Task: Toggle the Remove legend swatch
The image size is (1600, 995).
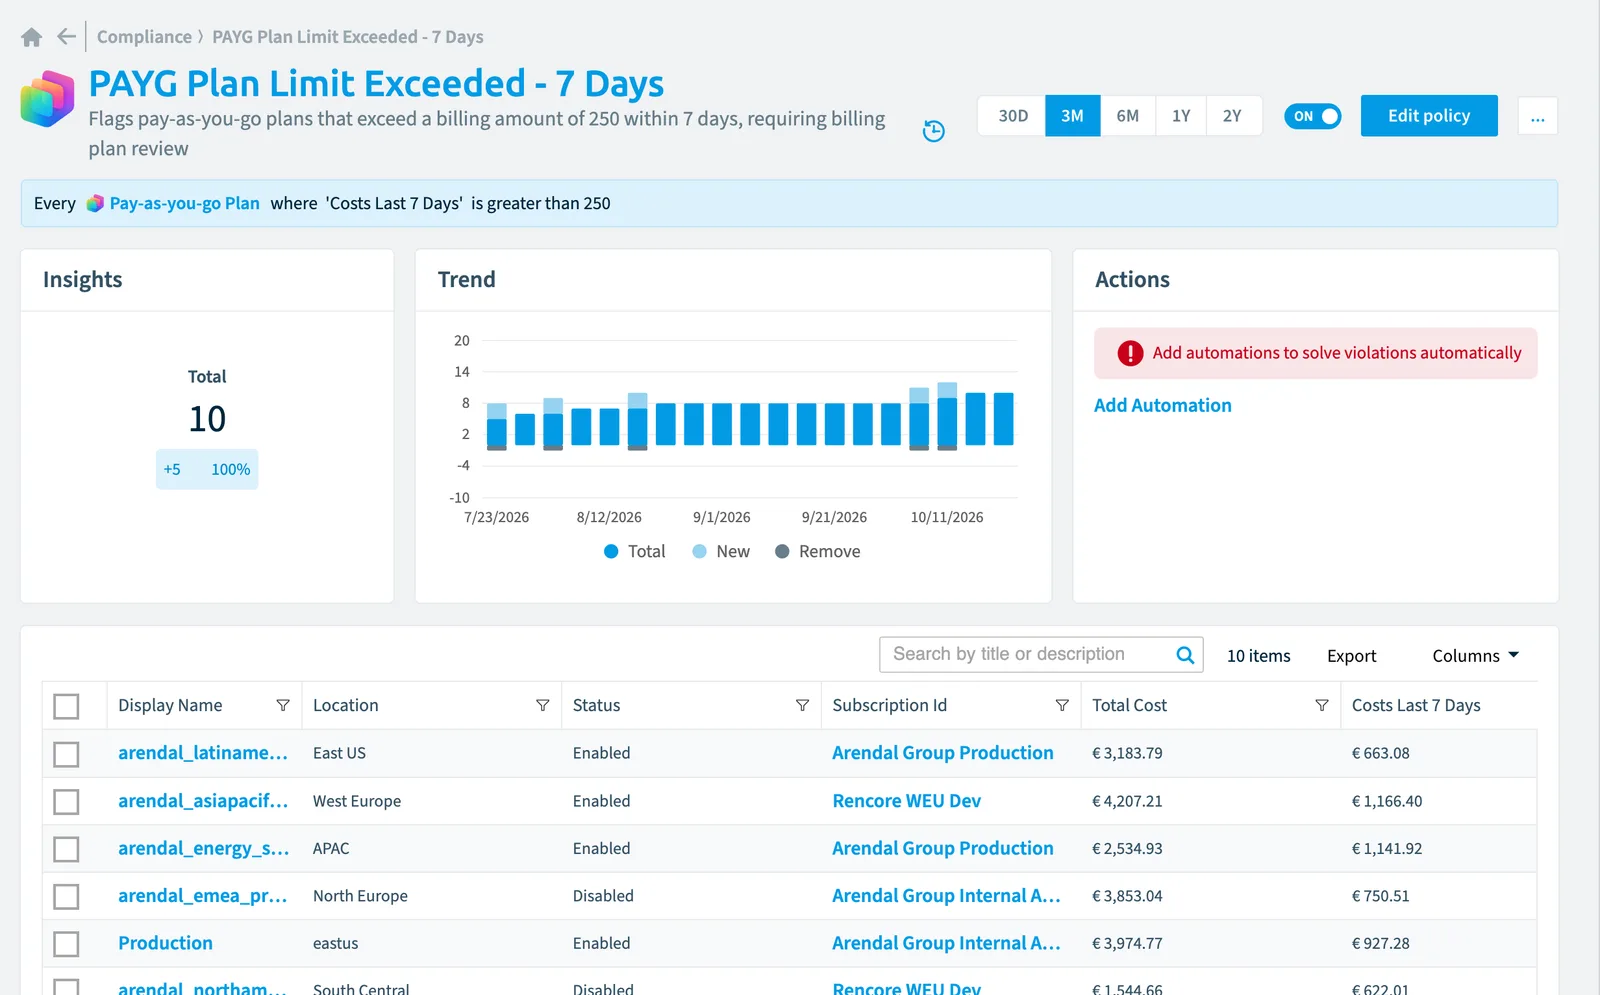Action: (783, 552)
